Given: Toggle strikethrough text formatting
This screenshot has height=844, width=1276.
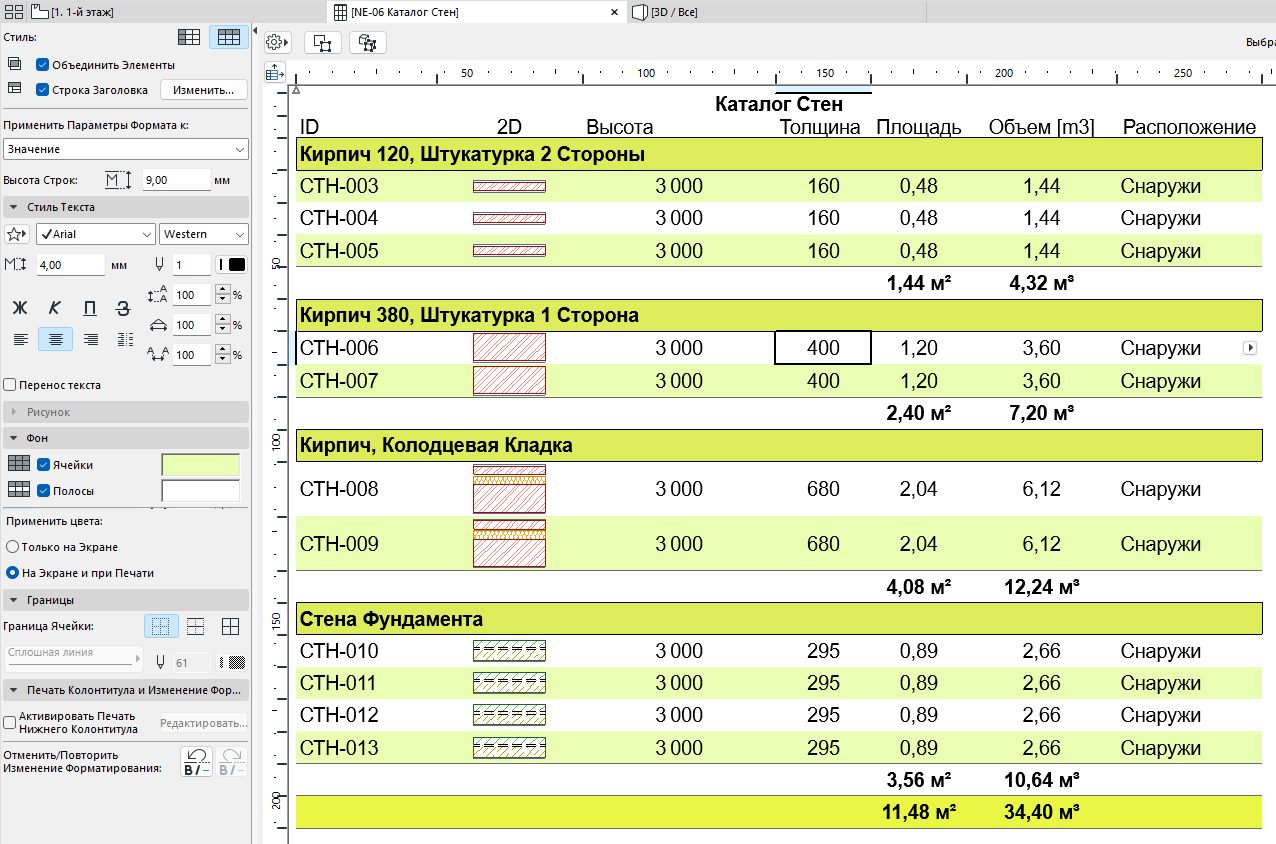Looking at the screenshot, I should pos(124,308).
